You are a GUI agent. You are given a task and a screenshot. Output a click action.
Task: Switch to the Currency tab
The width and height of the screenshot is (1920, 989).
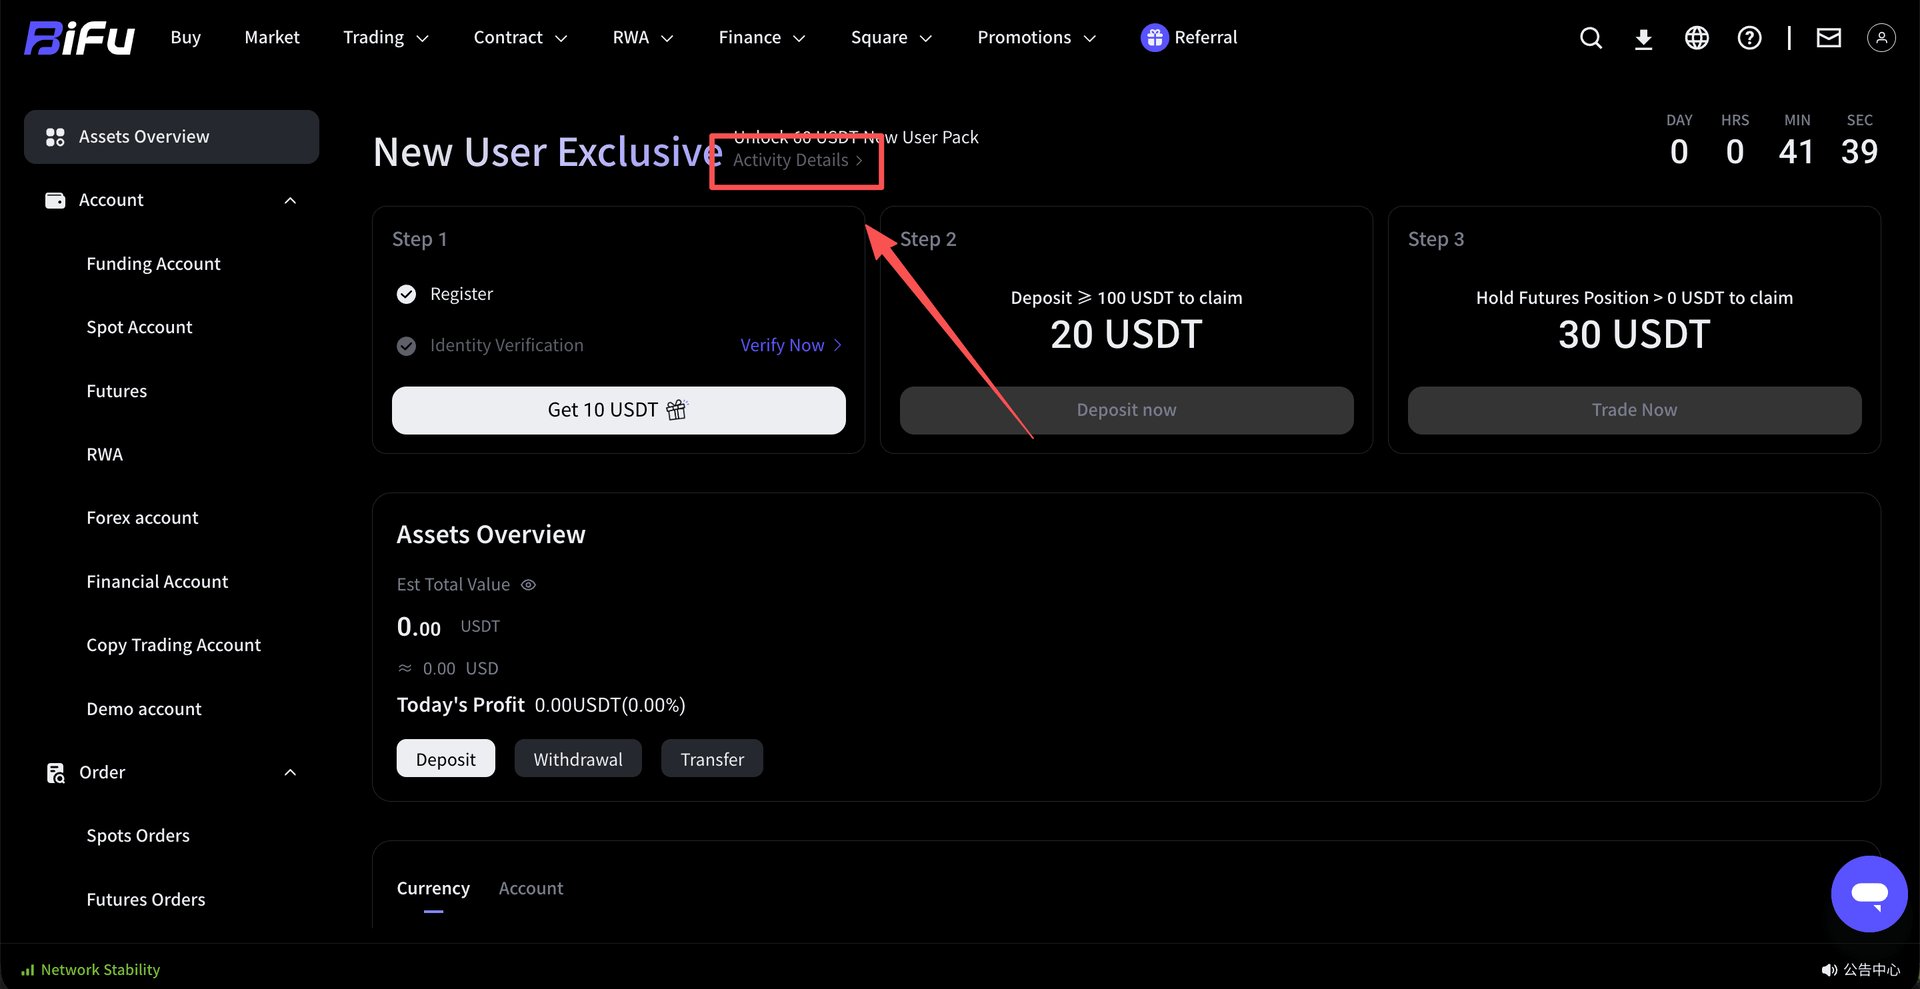tap(433, 888)
